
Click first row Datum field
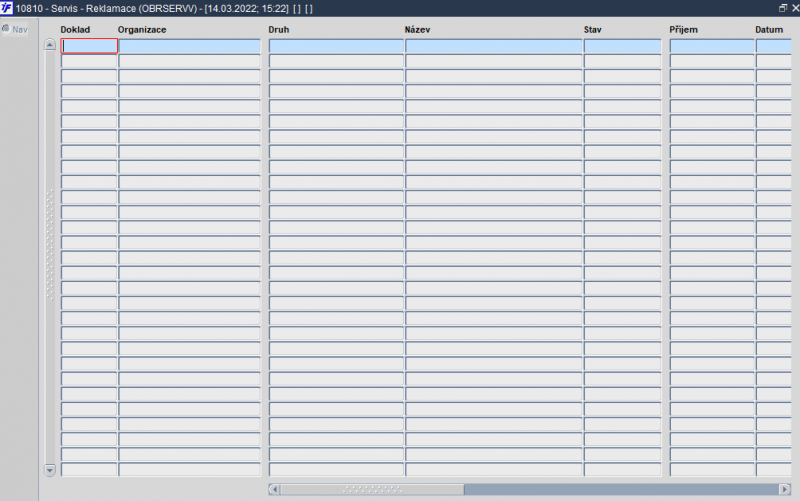773,46
